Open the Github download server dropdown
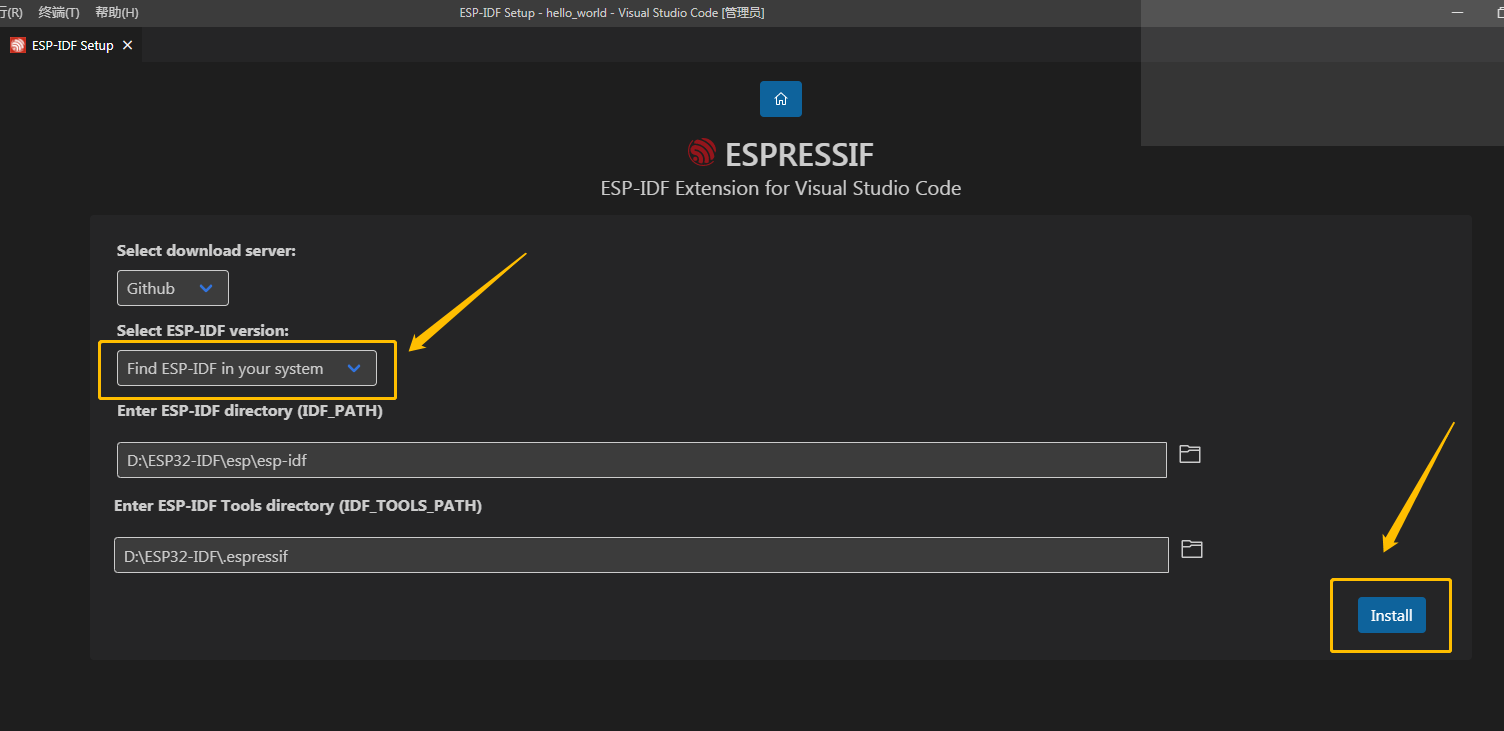The width and height of the screenshot is (1504, 731). [170, 287]
